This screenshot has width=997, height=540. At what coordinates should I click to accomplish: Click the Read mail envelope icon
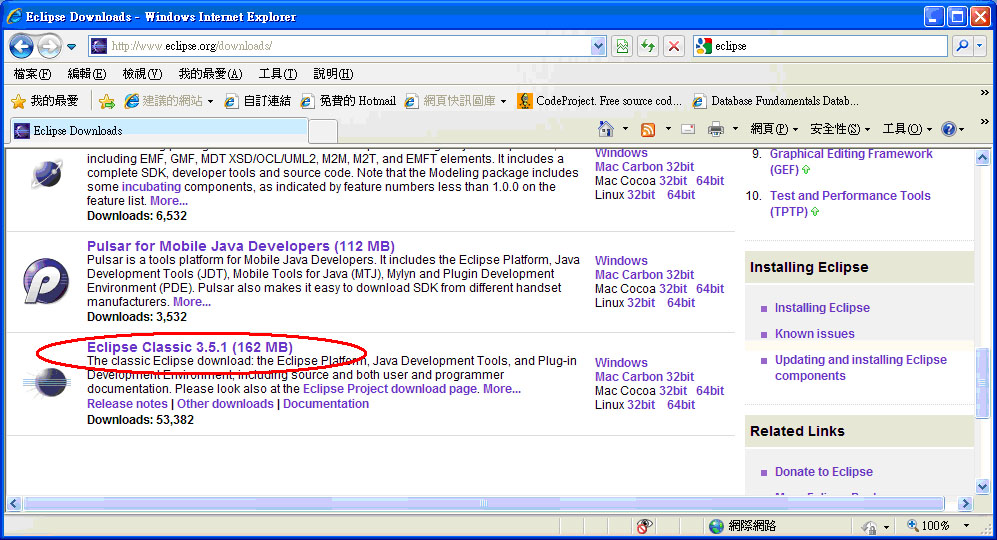pos(688,129)
